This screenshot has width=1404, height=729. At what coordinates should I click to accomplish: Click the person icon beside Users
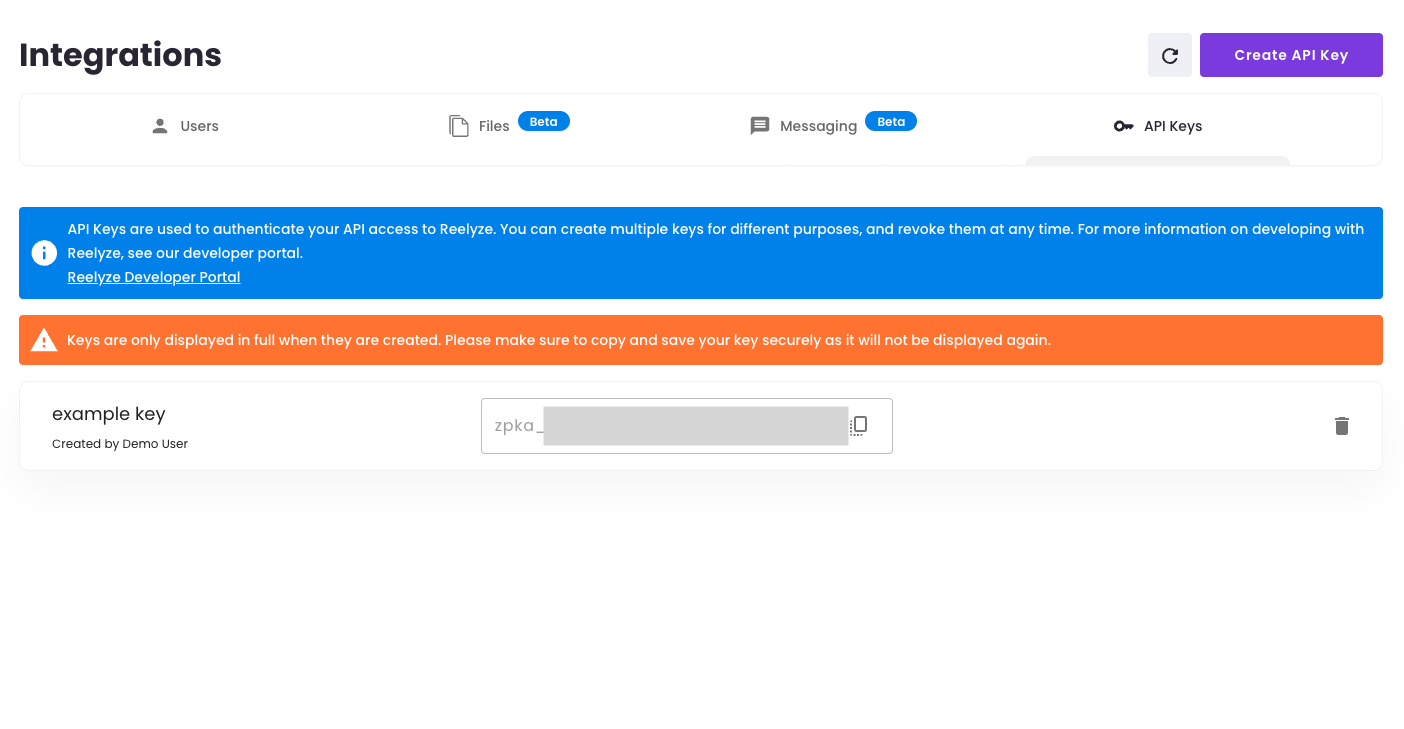click(x=160, y=126)
